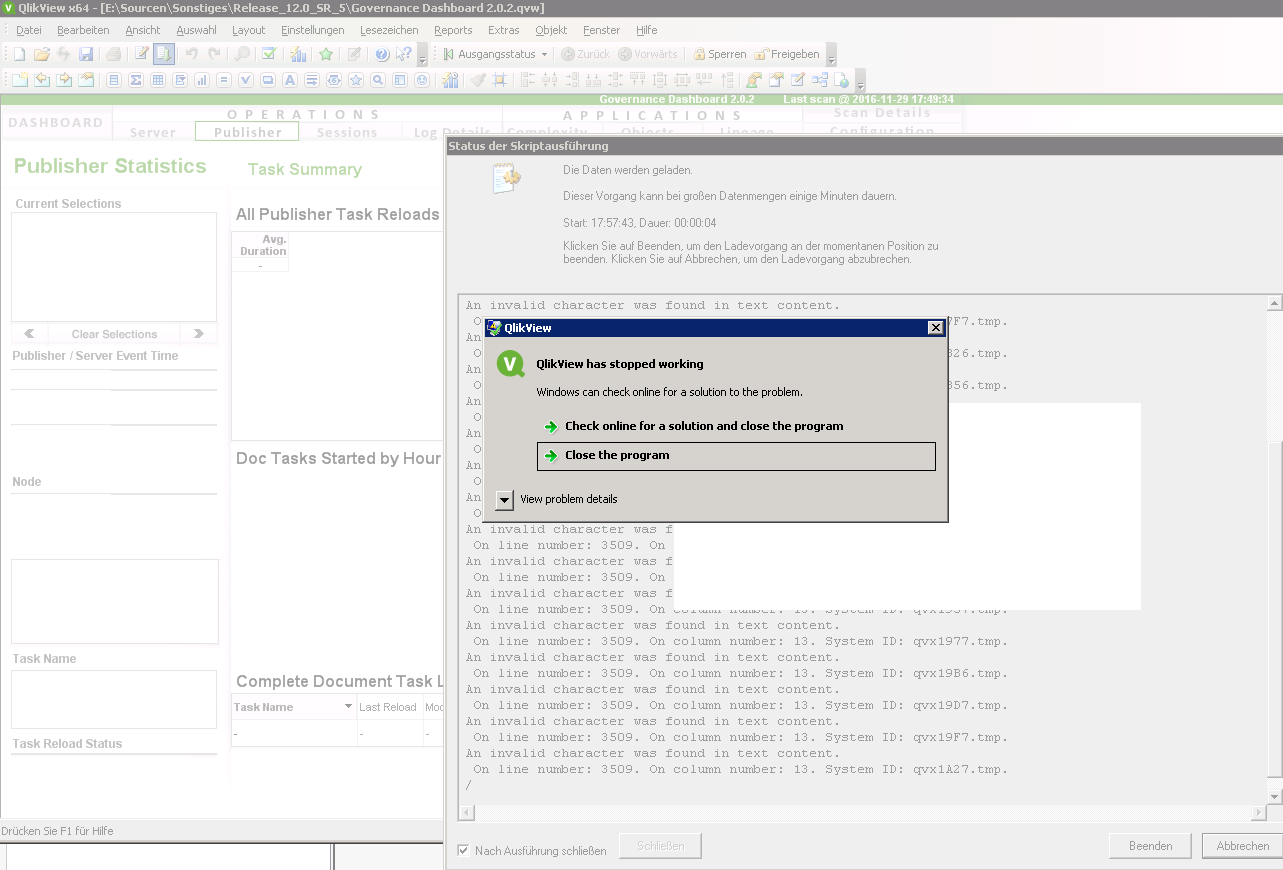Expand View problem details

tap(505, 500)
